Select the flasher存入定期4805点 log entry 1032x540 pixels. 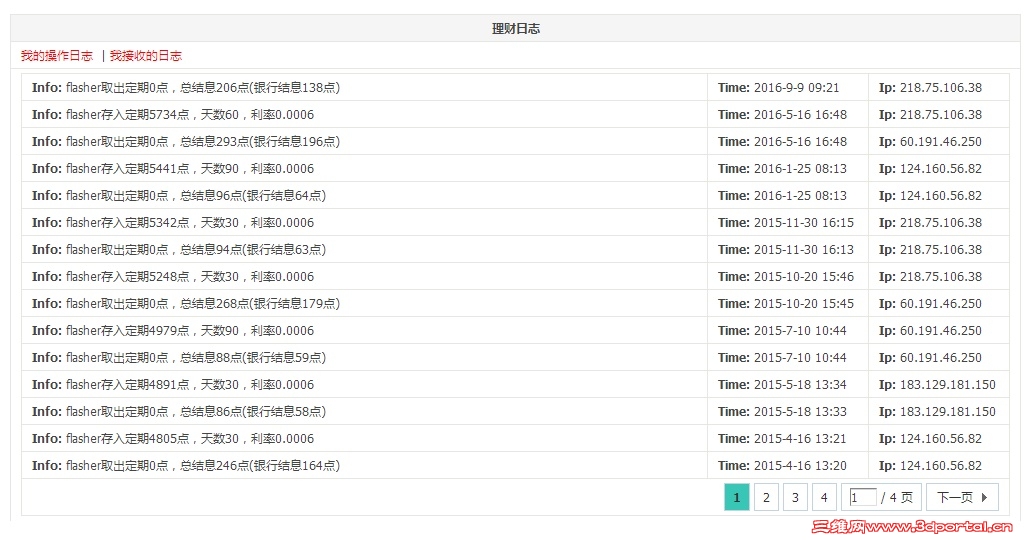[190, 439]
